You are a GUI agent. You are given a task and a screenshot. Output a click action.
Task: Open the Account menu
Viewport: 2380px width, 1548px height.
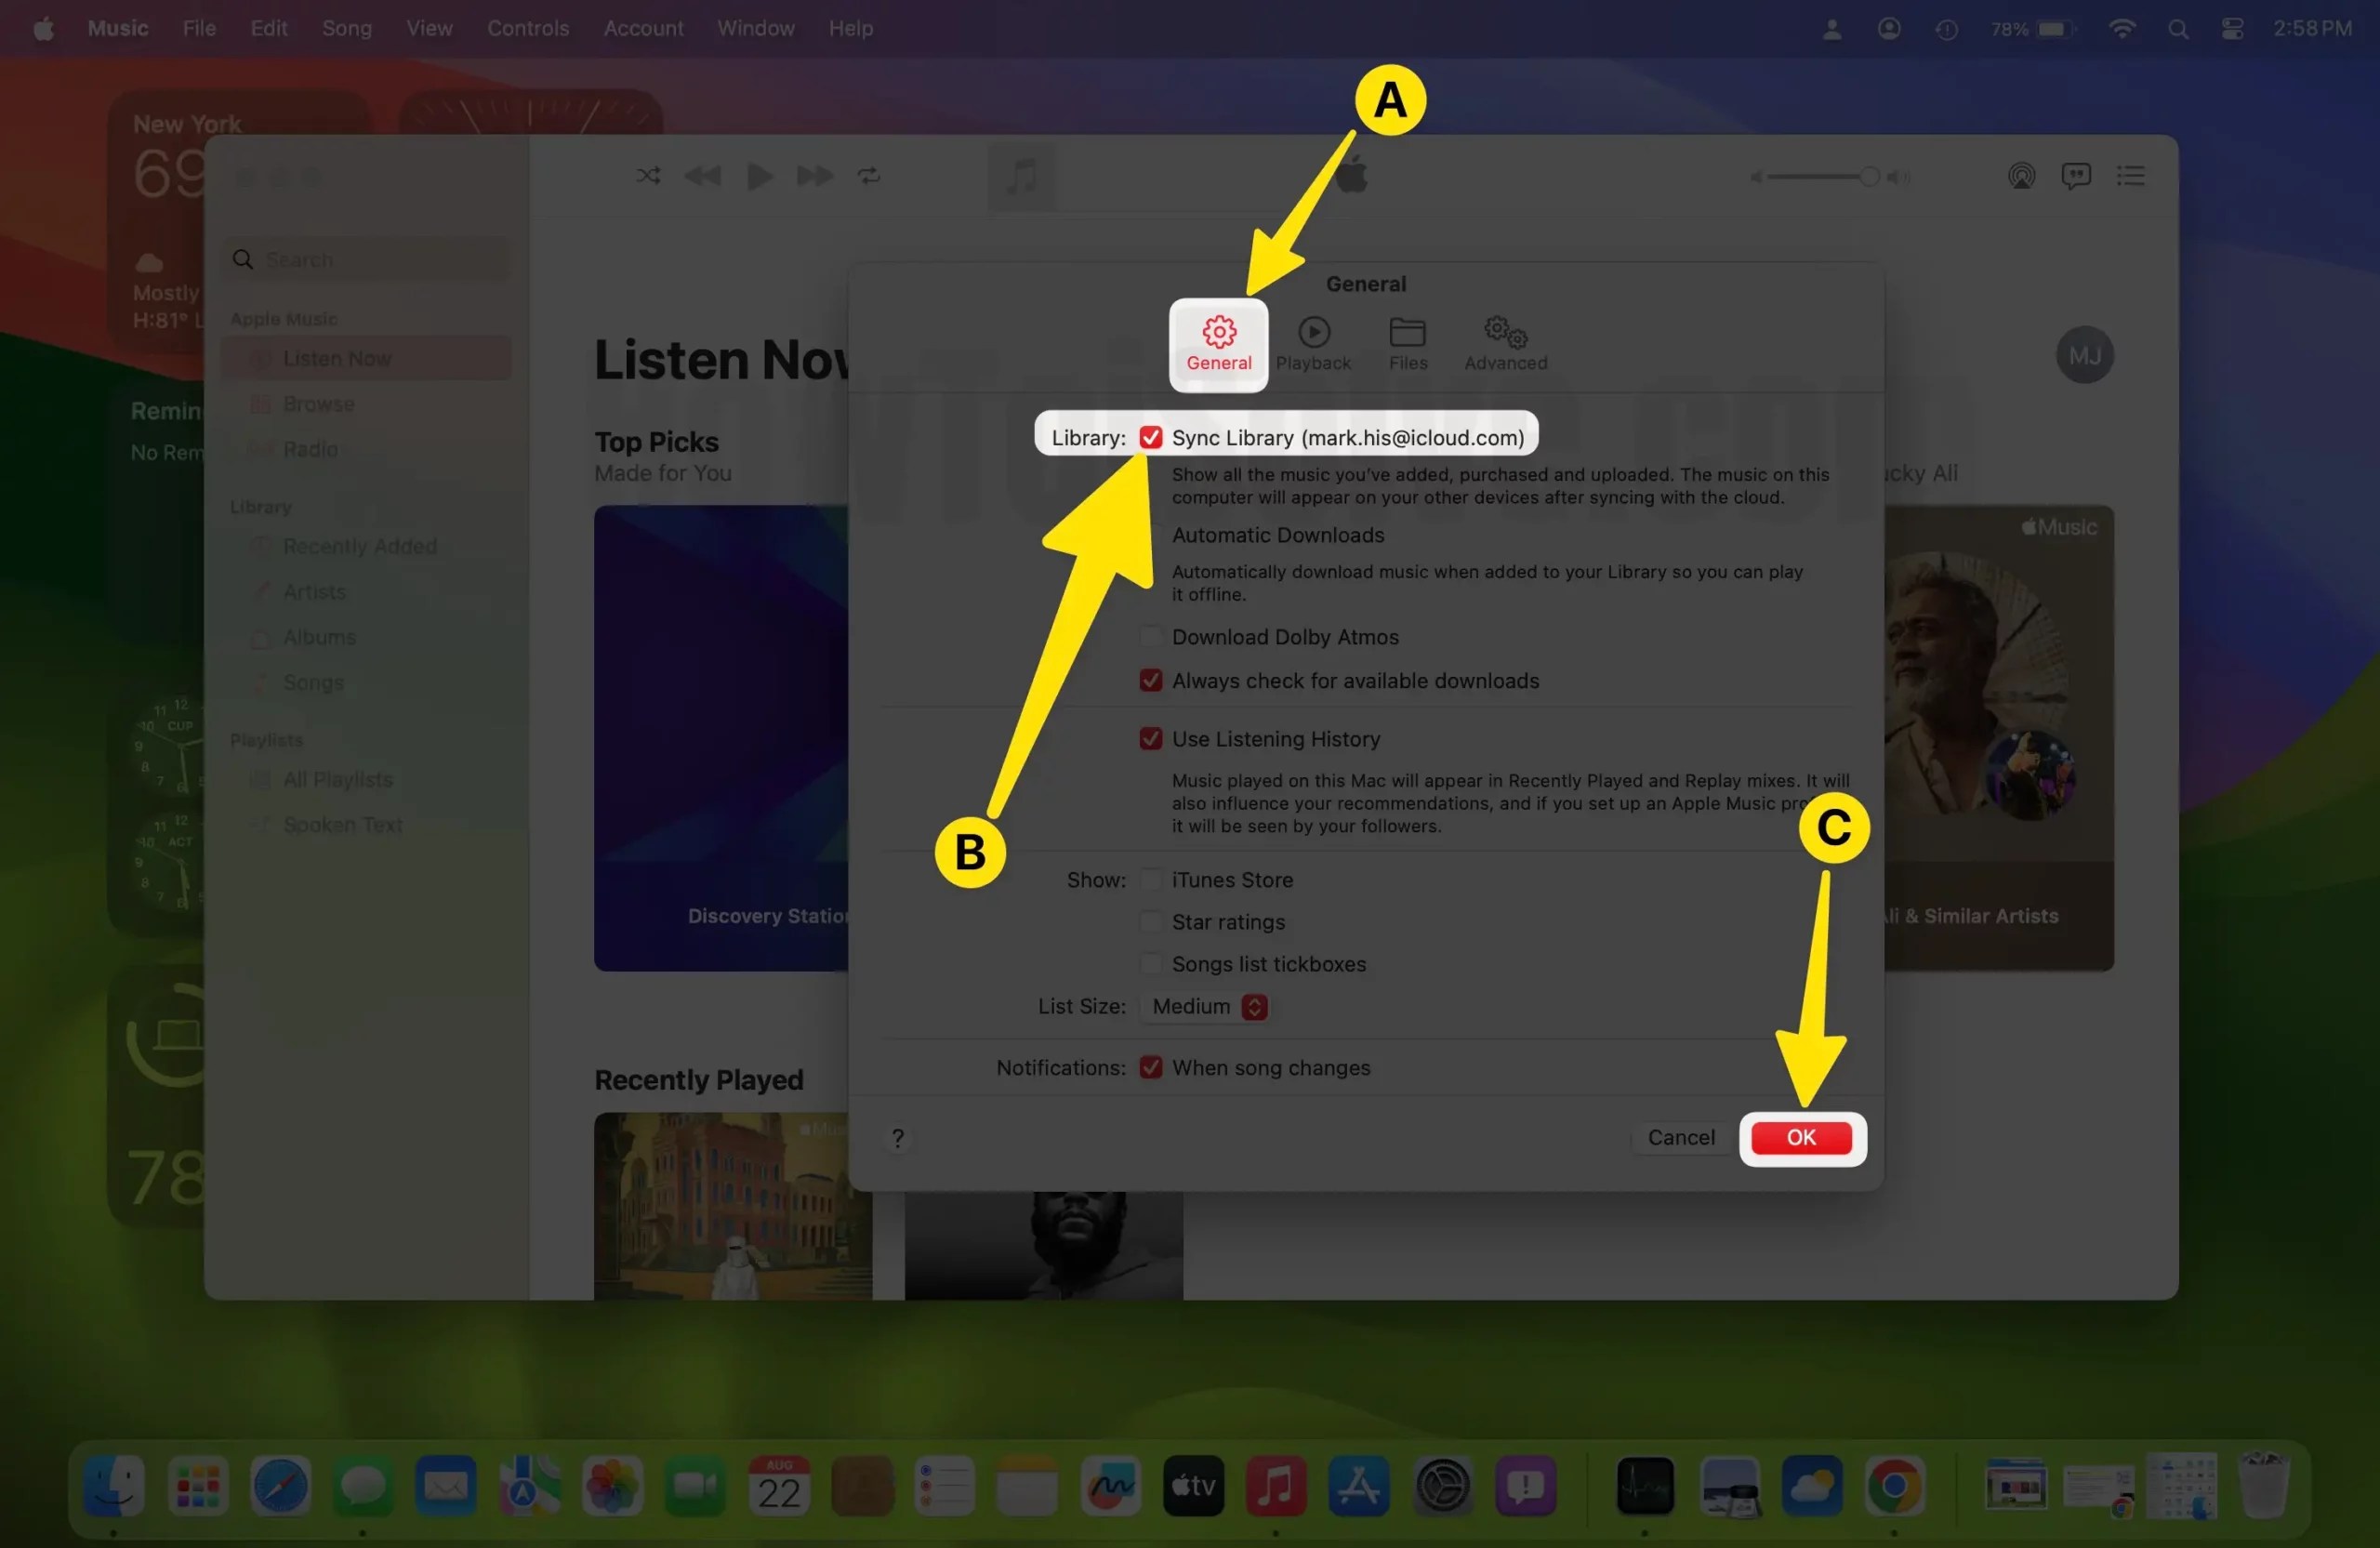(642, 28)
